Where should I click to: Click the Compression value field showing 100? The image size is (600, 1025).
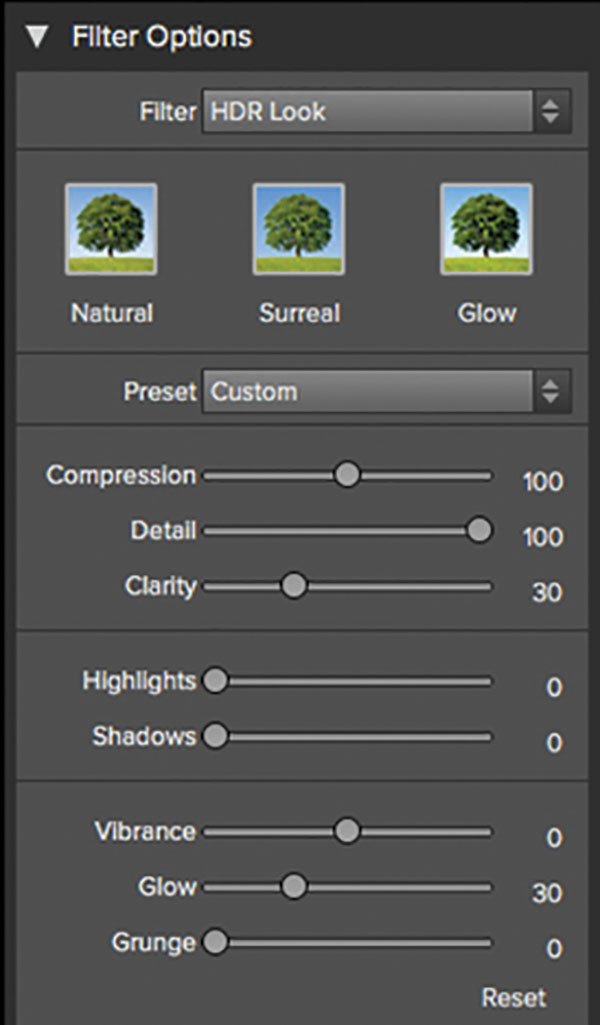(542, 482)
